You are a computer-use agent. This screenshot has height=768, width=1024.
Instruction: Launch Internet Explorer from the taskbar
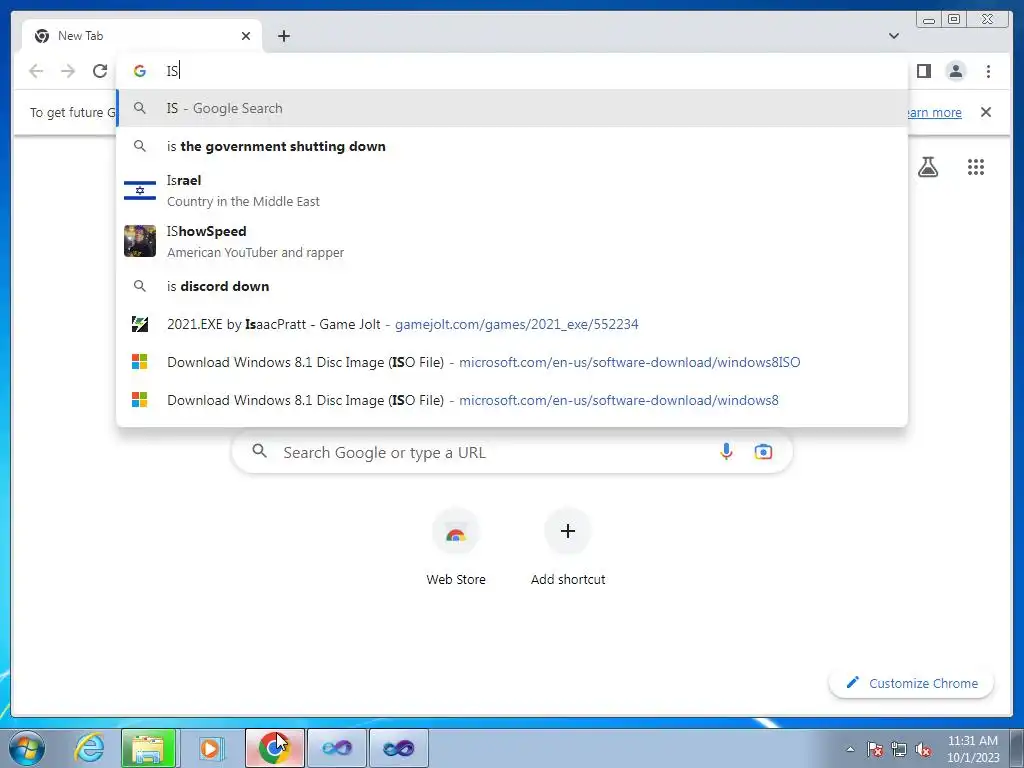tap(89, 748)
